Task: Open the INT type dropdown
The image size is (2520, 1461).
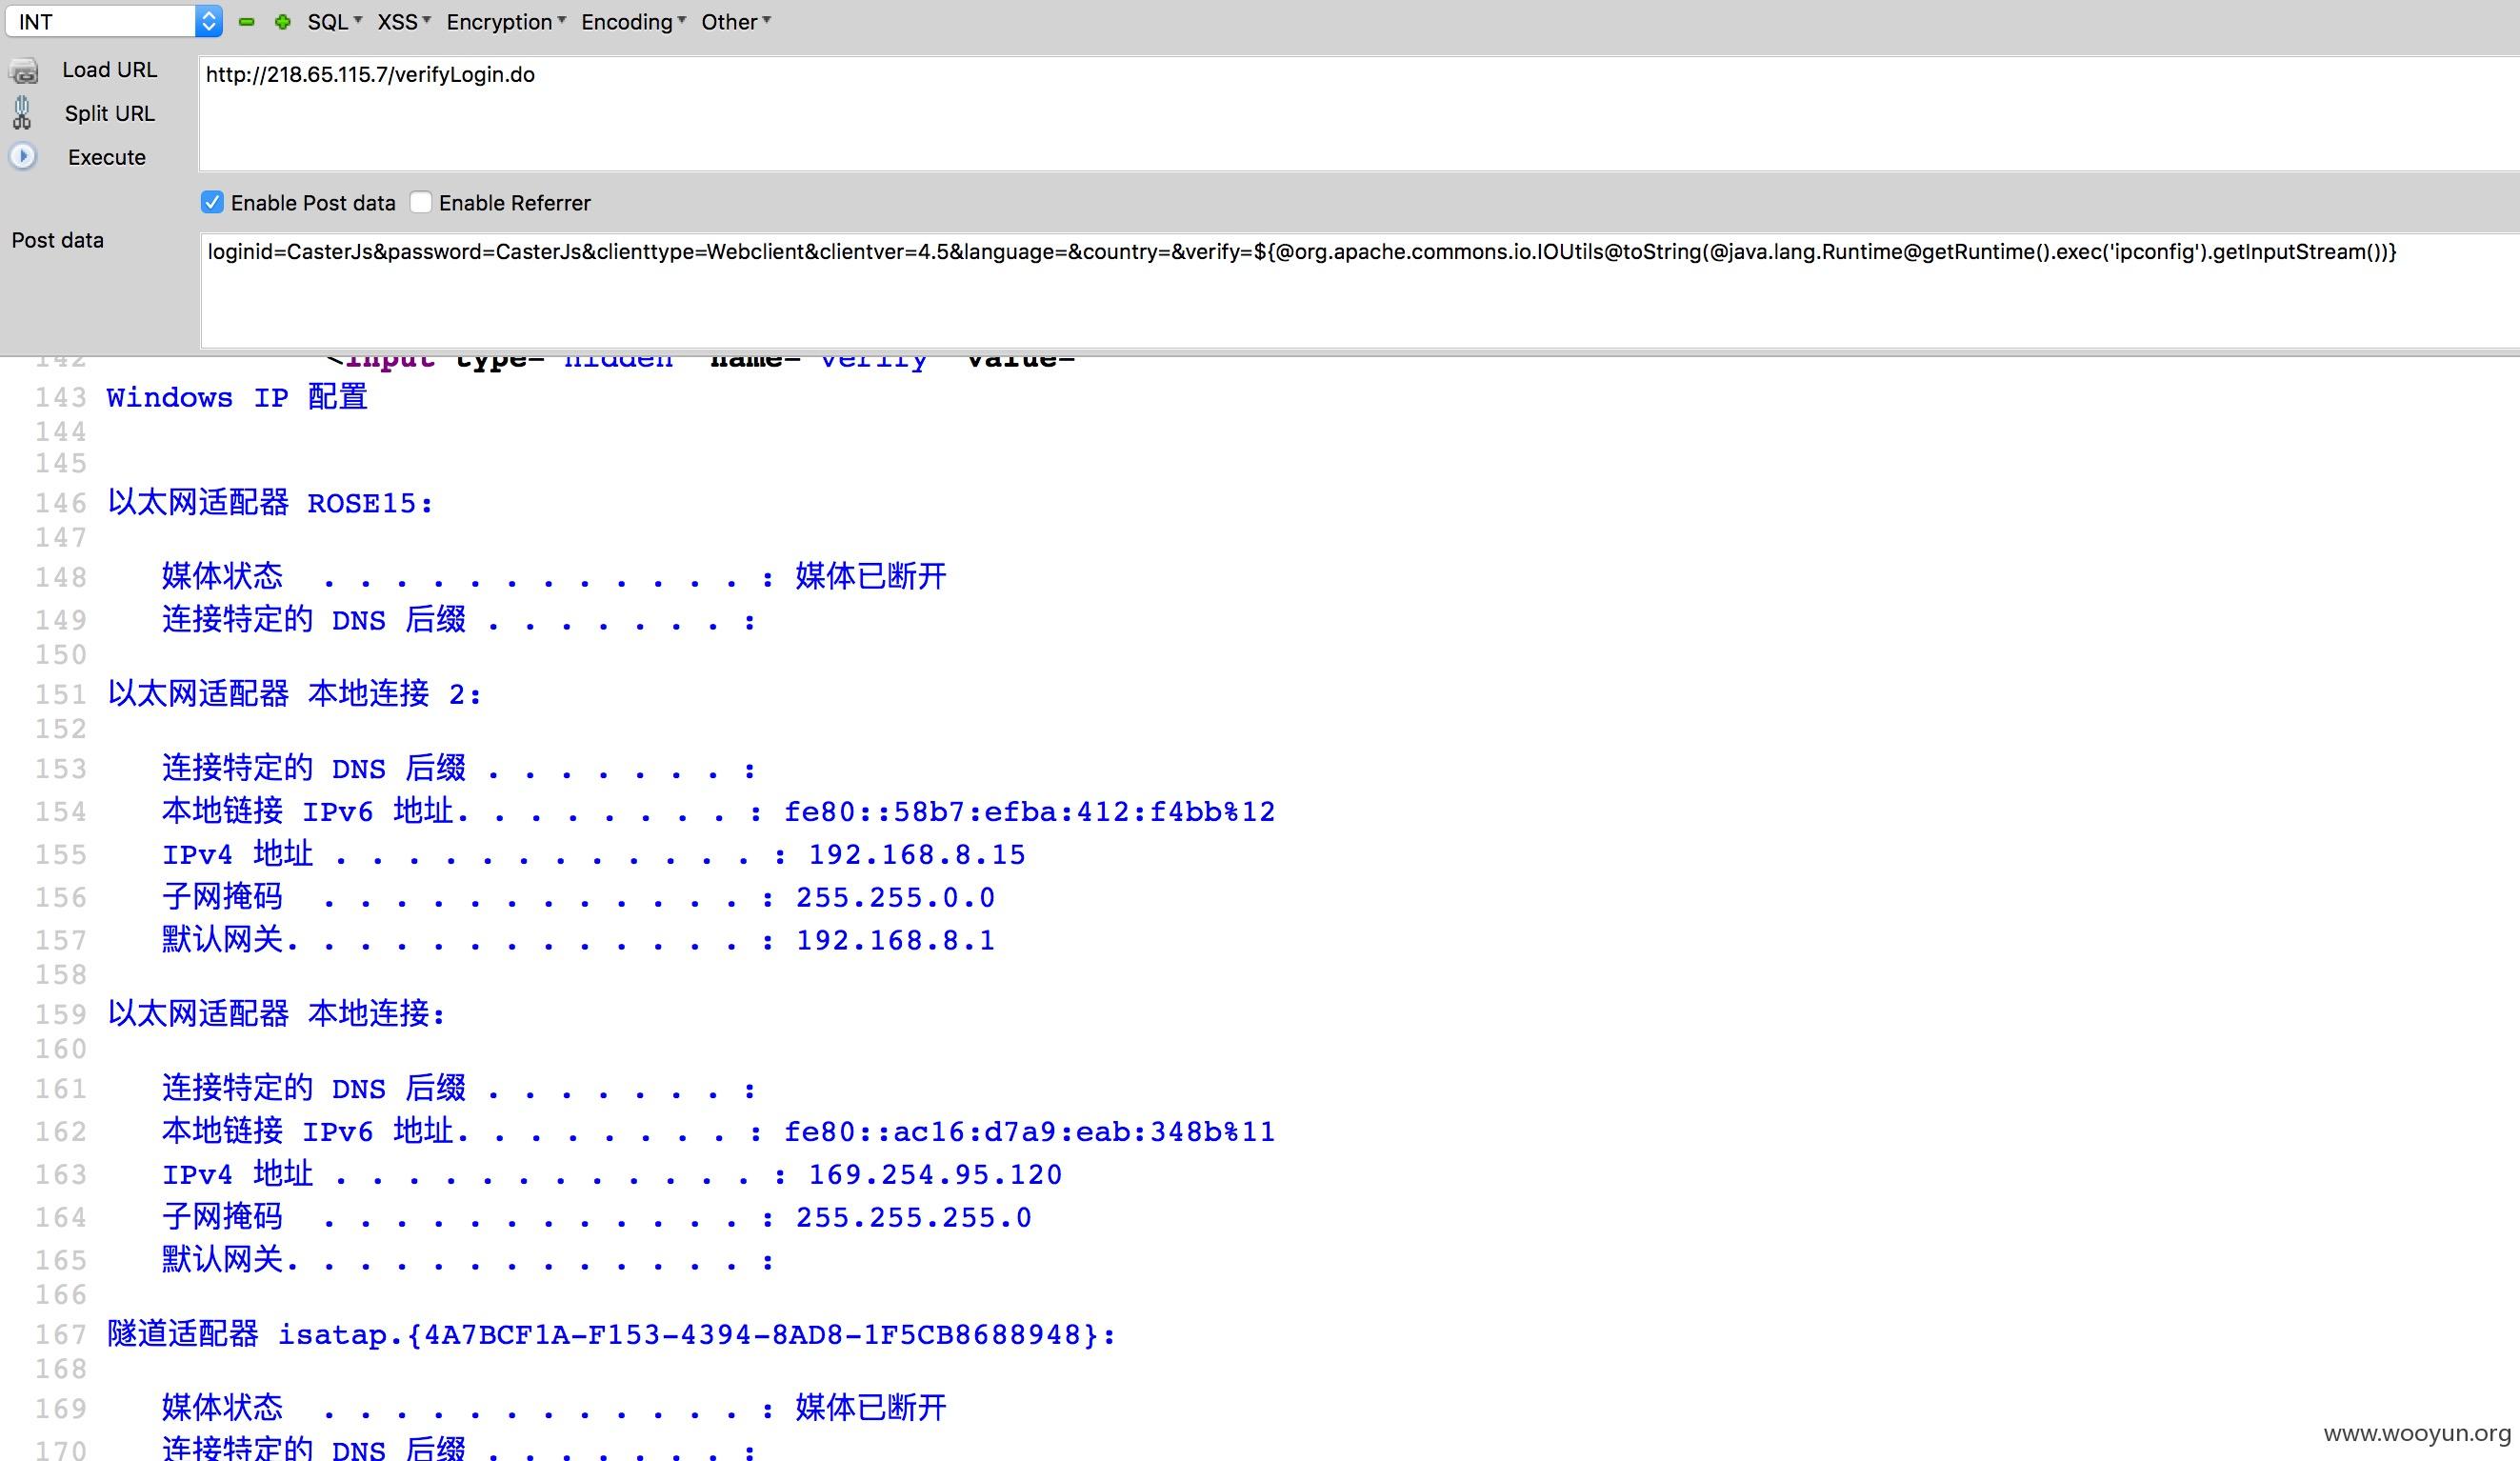Action: (x=113, y=21)
